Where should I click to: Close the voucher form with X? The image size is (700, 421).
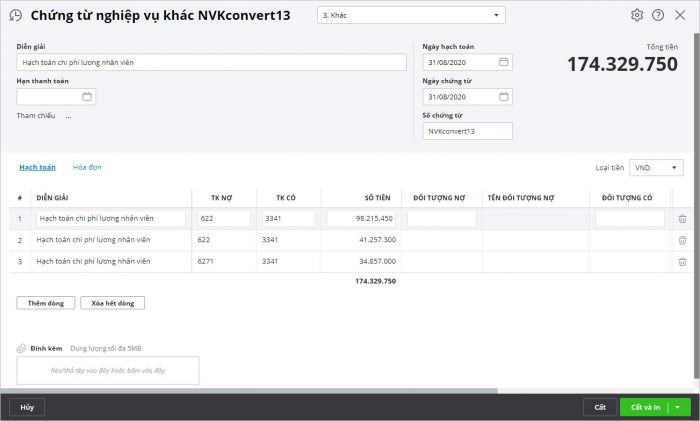[x=680, y=15]
